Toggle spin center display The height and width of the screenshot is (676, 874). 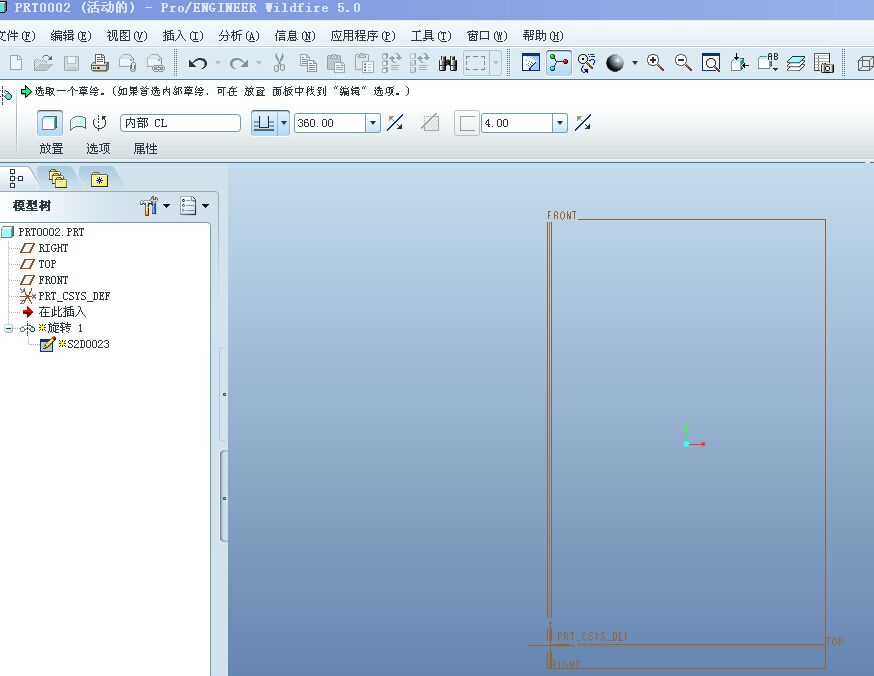pyautogui.click(x=559, y=63)
